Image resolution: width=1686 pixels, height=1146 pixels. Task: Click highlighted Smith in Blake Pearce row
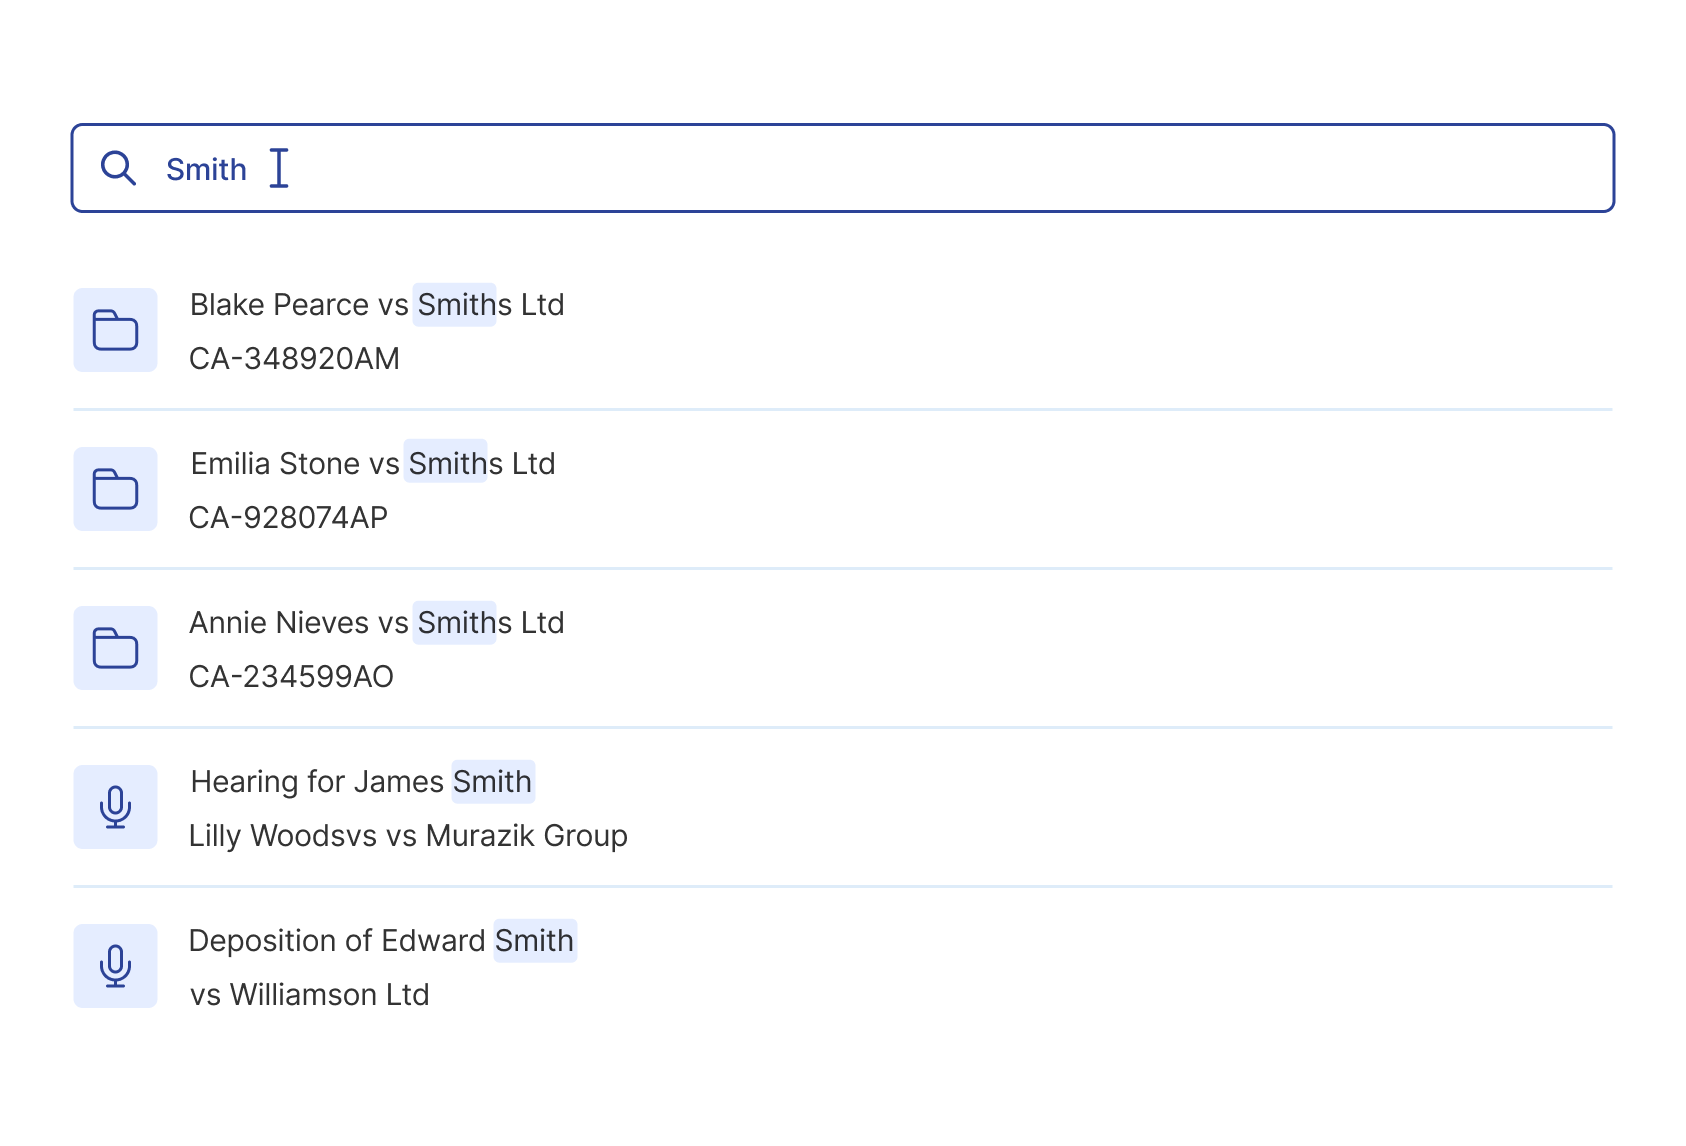[x=454, y=305]
